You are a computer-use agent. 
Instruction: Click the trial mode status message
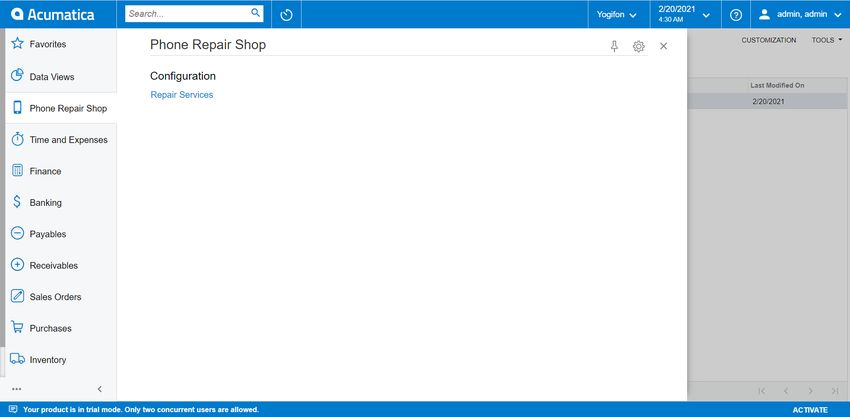[x=141, y=409]
